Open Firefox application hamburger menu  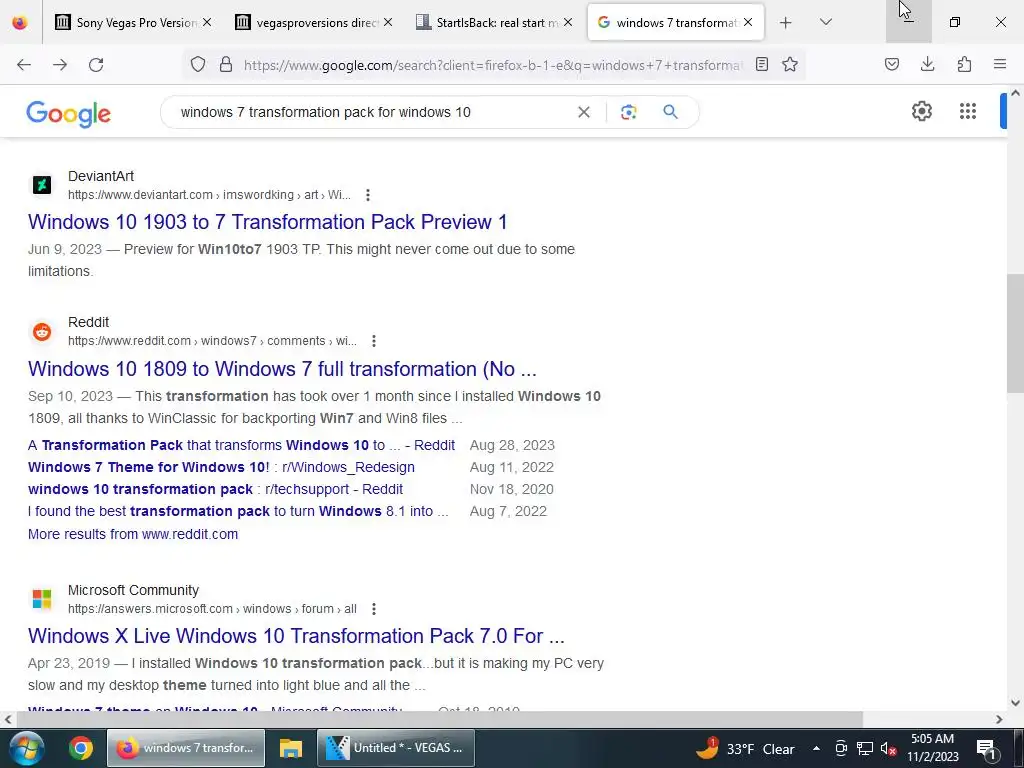click(x=1000, y=64)
